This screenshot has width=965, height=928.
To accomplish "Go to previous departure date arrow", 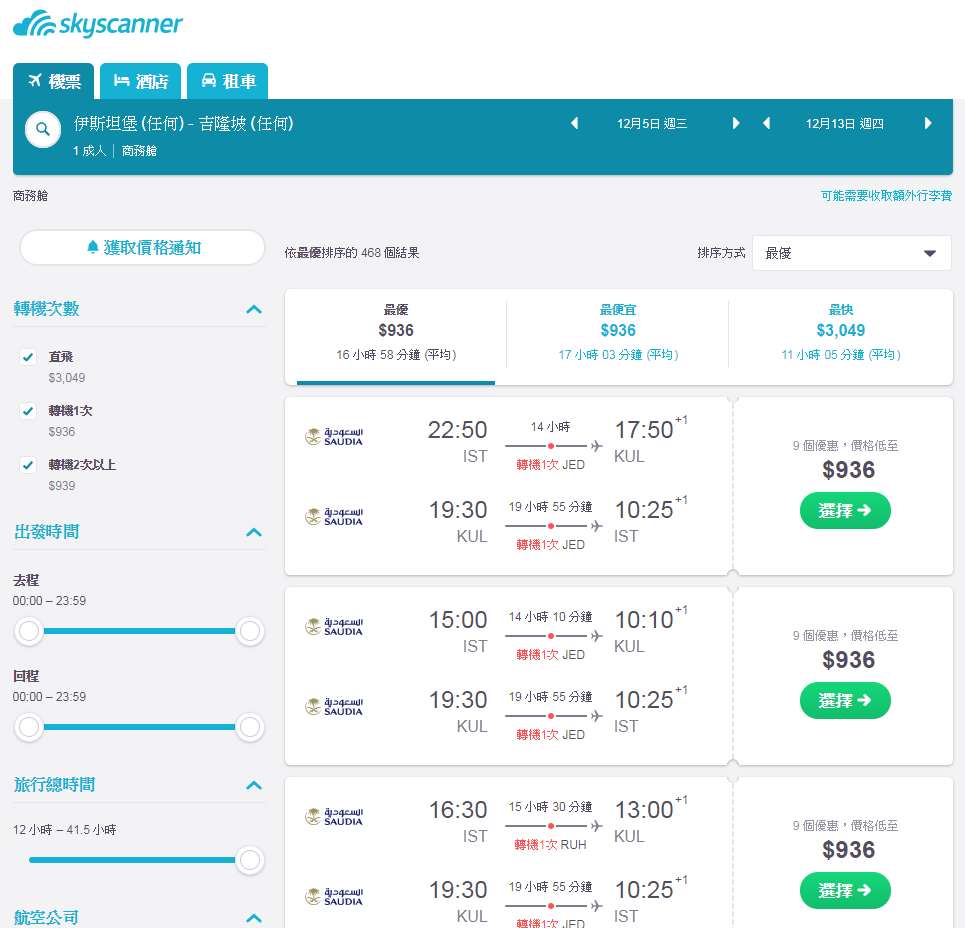I will coord(574,123).
